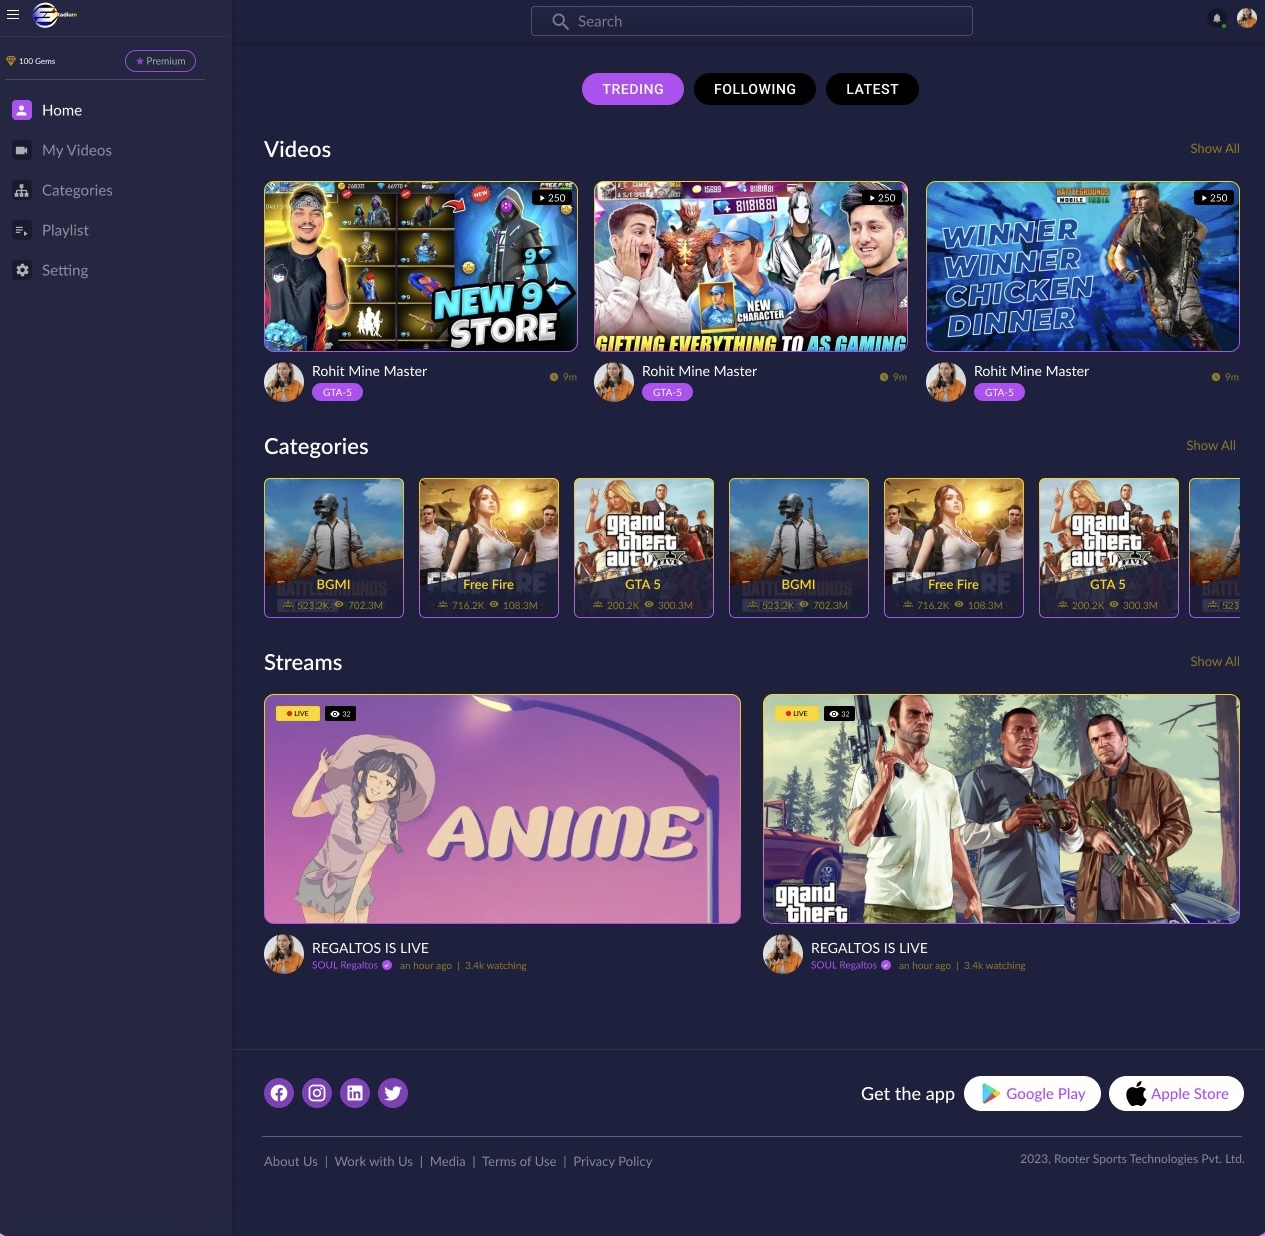Open the Terms of Use link
The image size is (1265, 1236).
tap(519, 1161)
